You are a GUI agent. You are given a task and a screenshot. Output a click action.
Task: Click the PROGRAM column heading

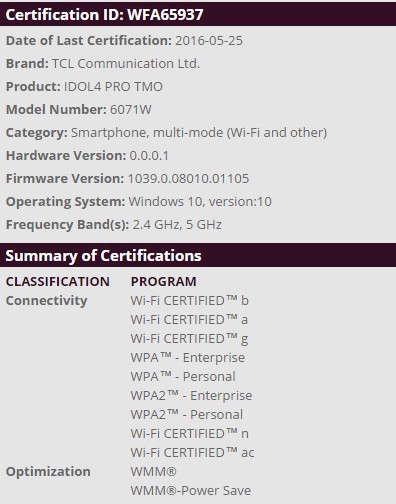[x=163, y=282]
